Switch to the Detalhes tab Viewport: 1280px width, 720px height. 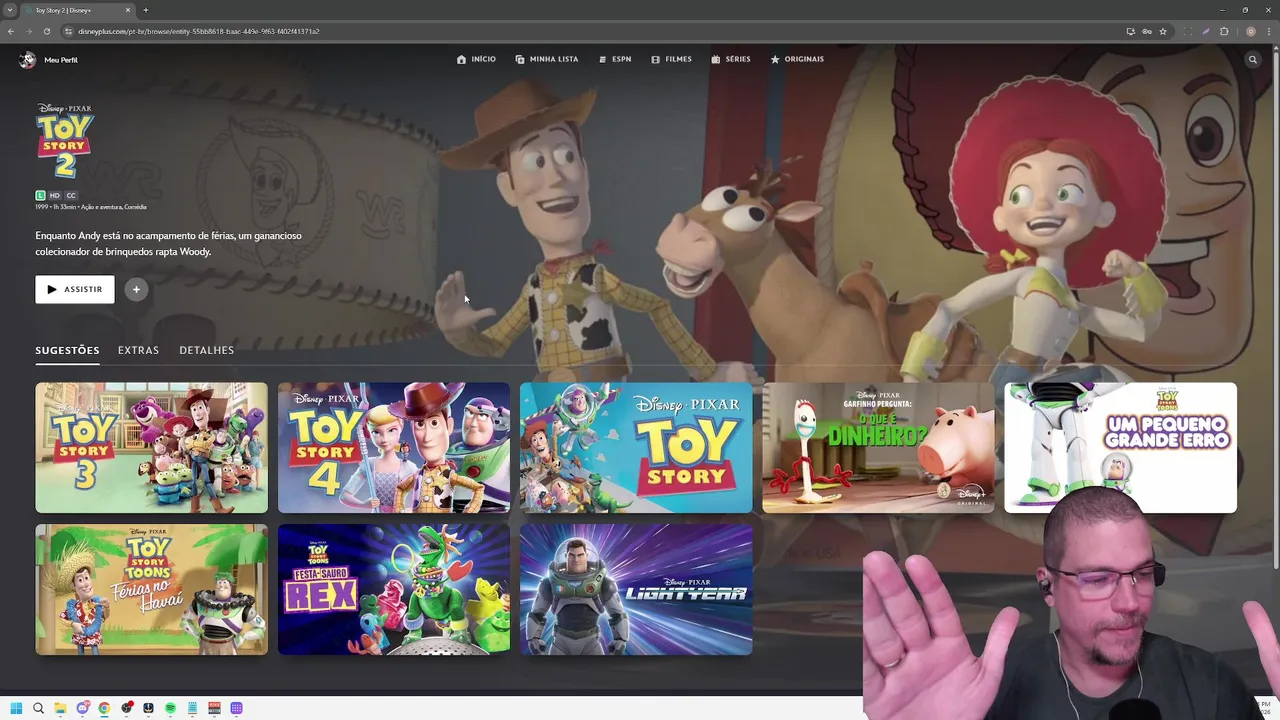click(x=206, y=350)
